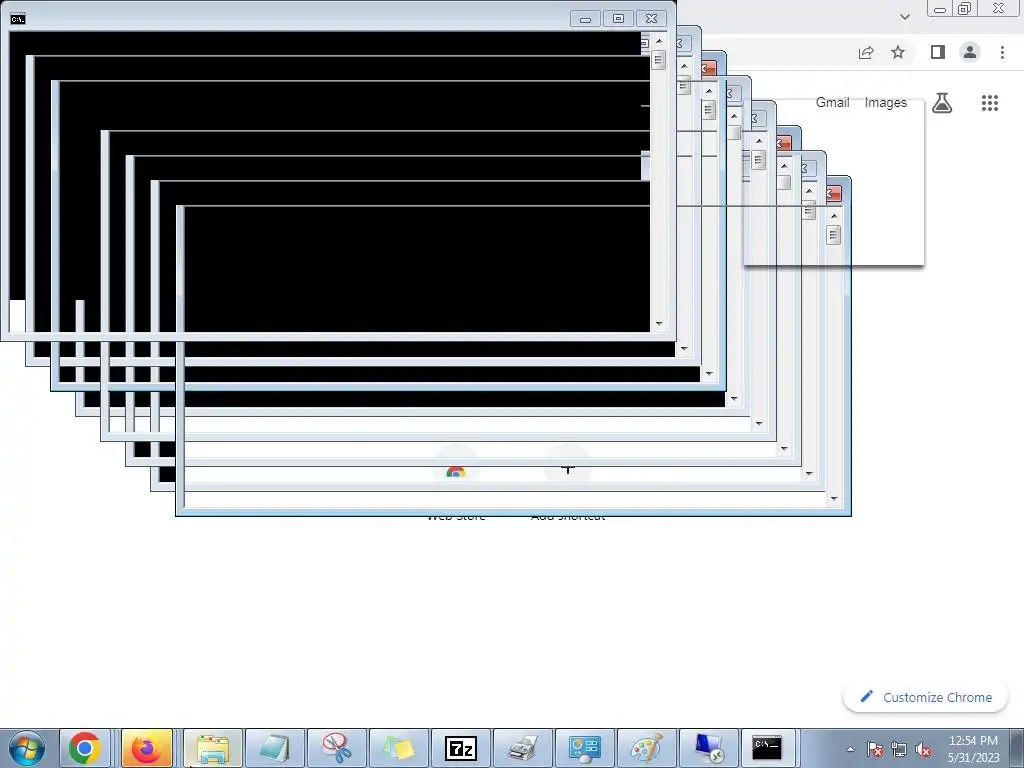Open the Images link

(x=886, y=103)
